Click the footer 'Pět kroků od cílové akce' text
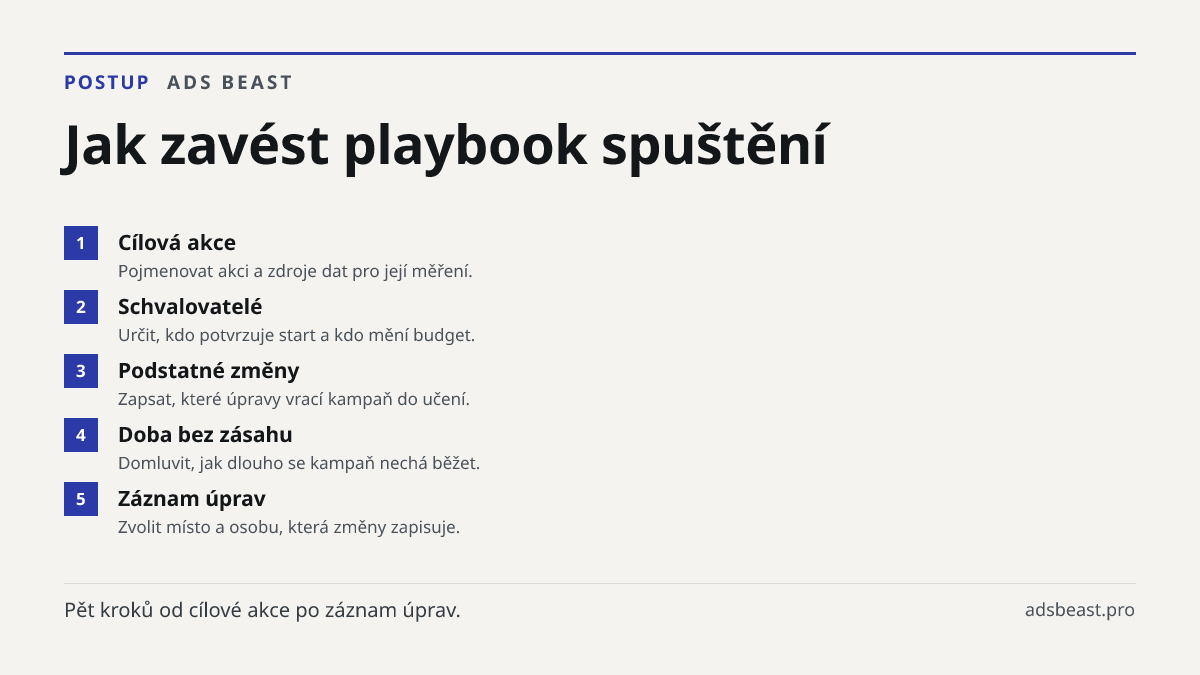Screen dimensions: 1200x675 click(262, 610)
